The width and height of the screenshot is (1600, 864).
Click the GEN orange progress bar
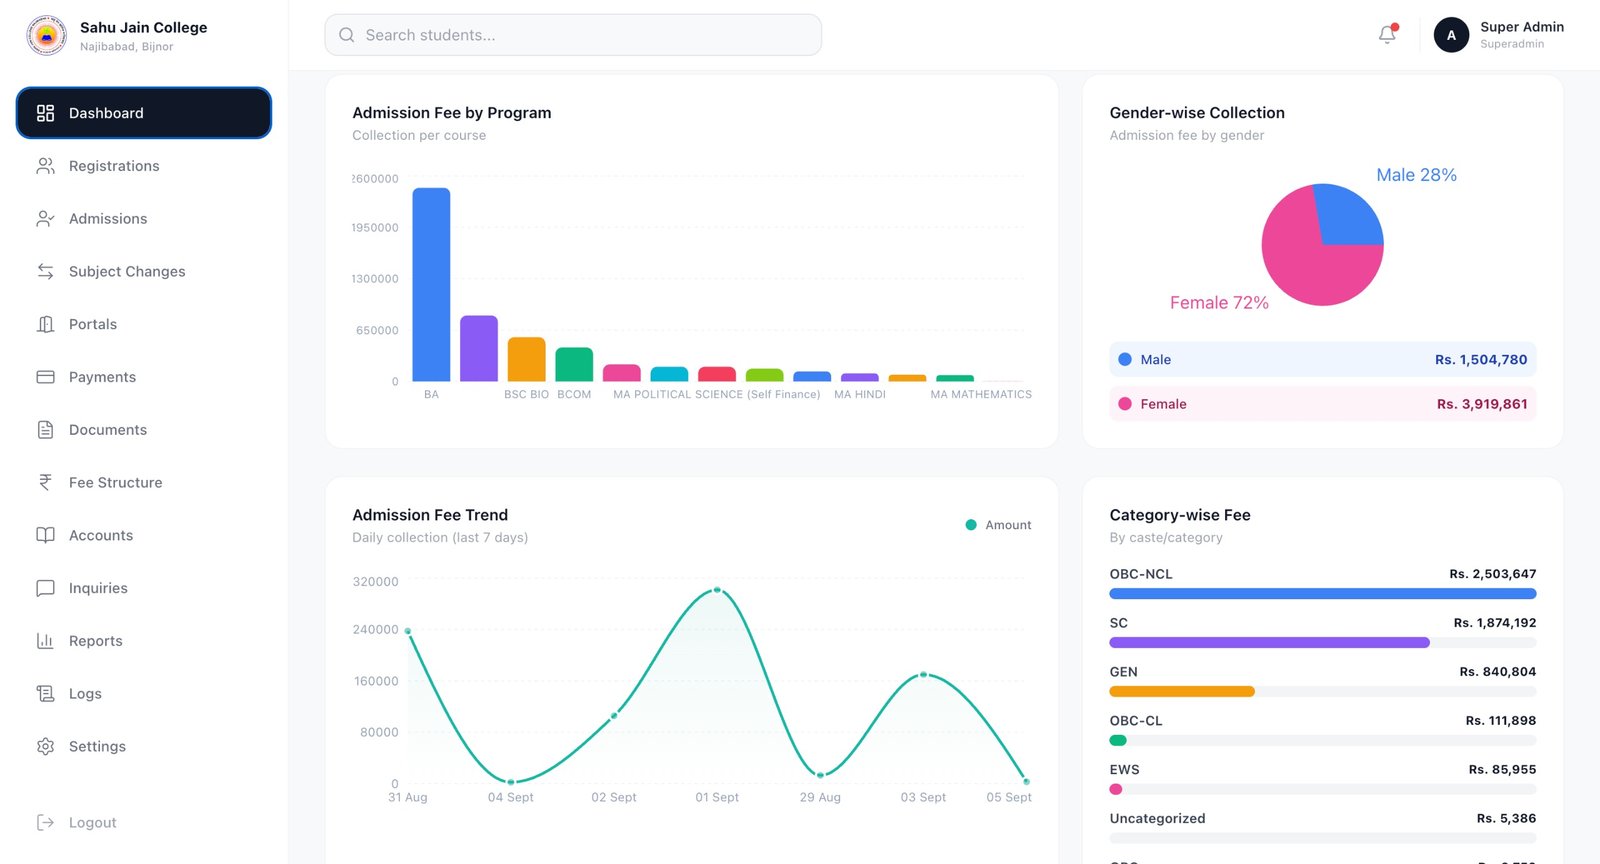click(1182, 692)
